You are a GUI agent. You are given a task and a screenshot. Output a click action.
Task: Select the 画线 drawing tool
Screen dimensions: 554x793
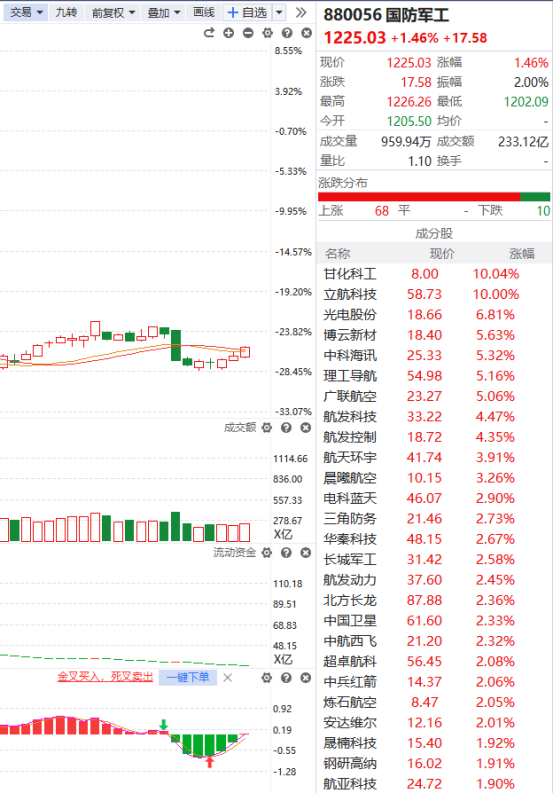(x=204, y=12)
